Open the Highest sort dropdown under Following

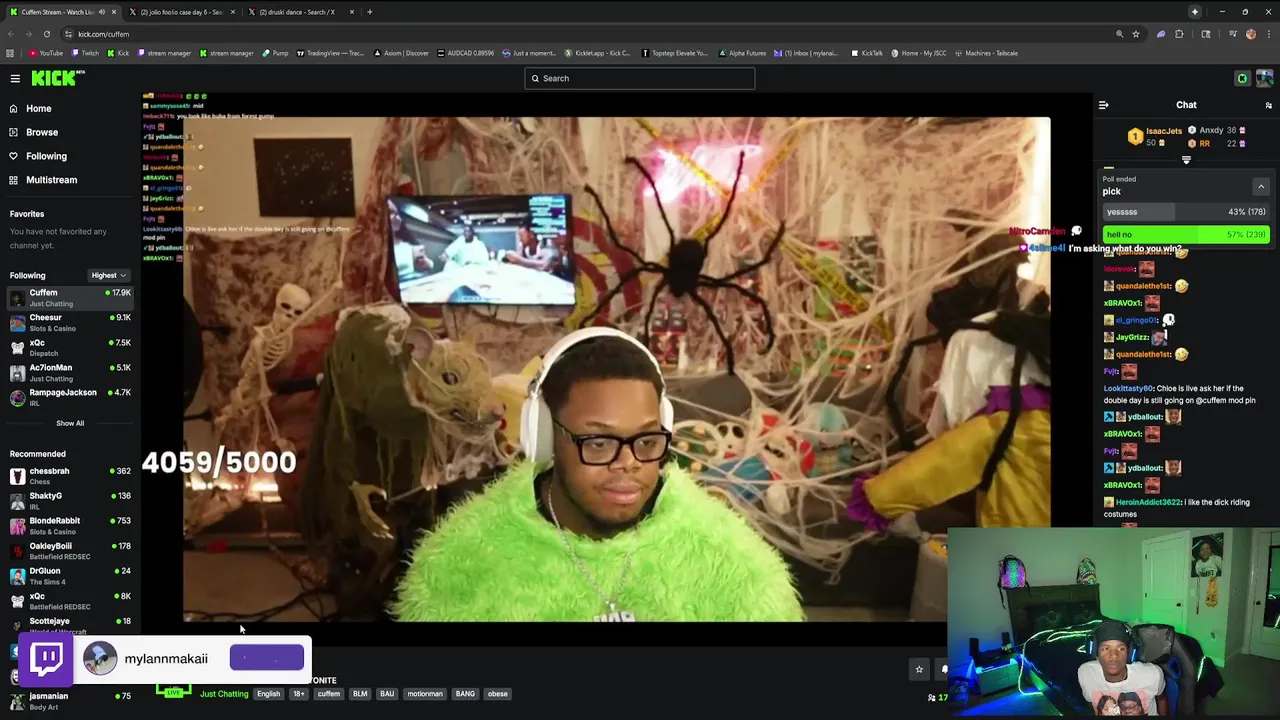tap(108, 275)
